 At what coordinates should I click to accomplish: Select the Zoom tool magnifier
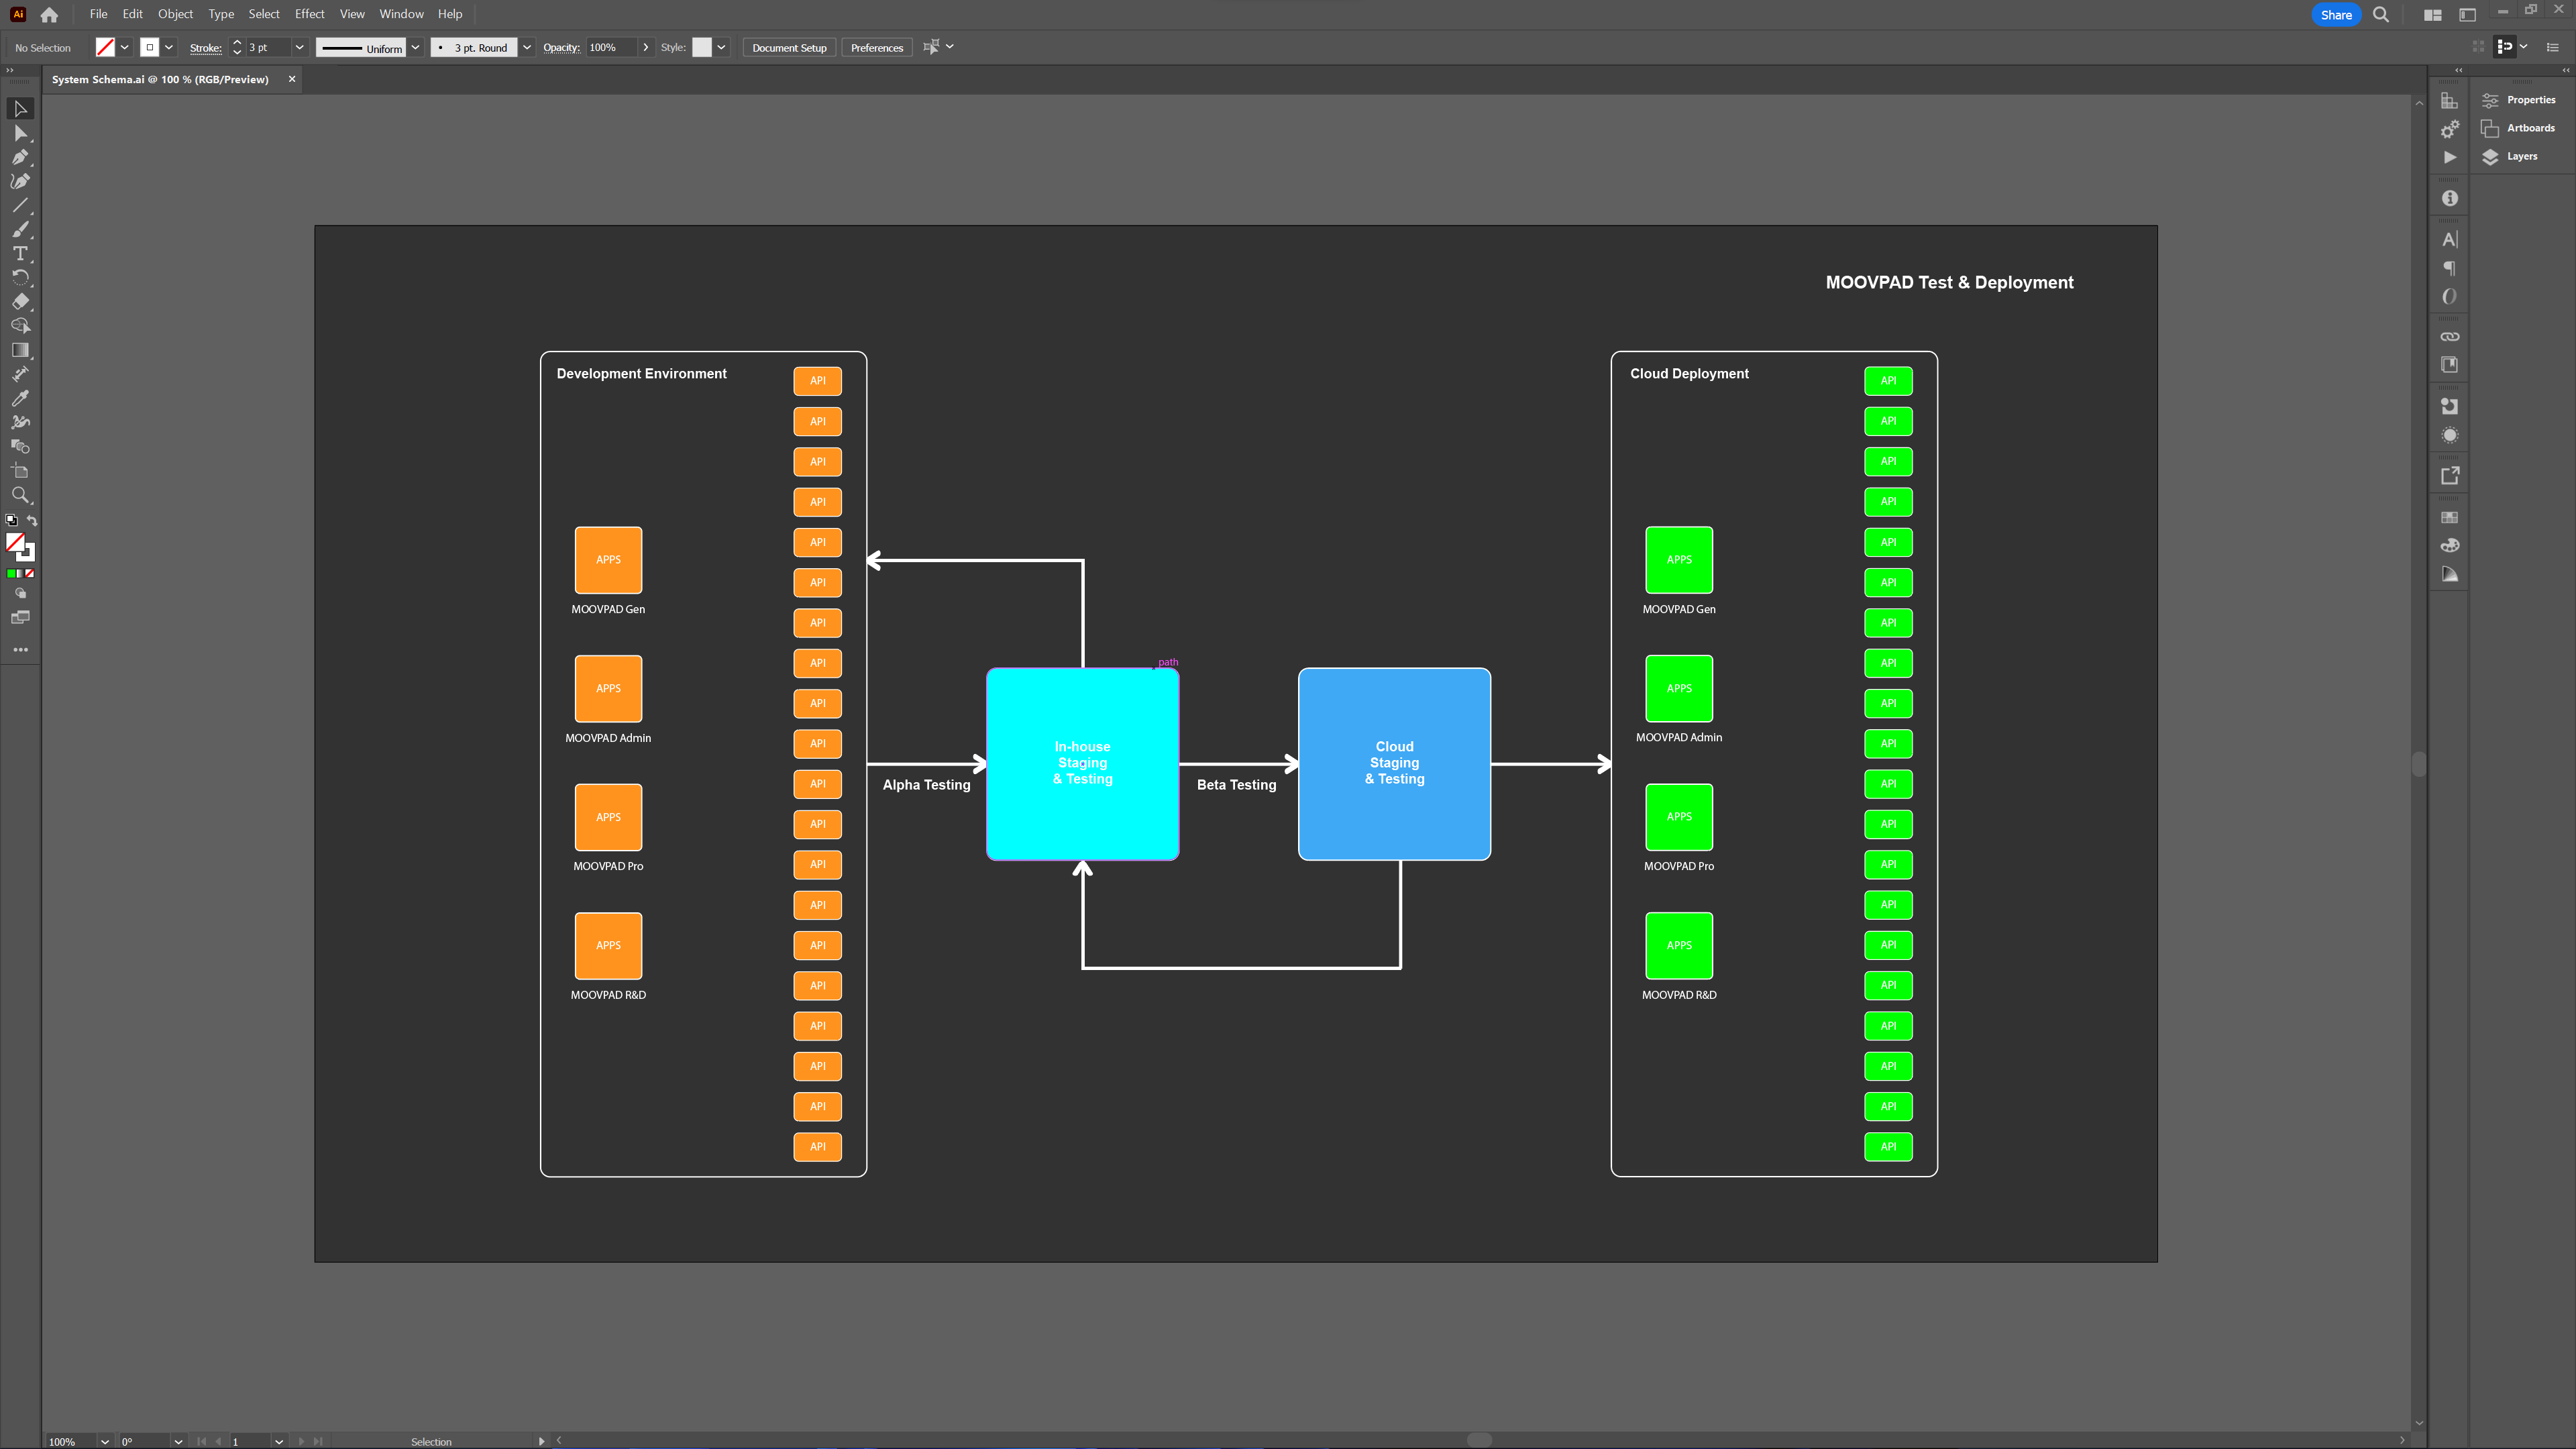click(20, 495)
